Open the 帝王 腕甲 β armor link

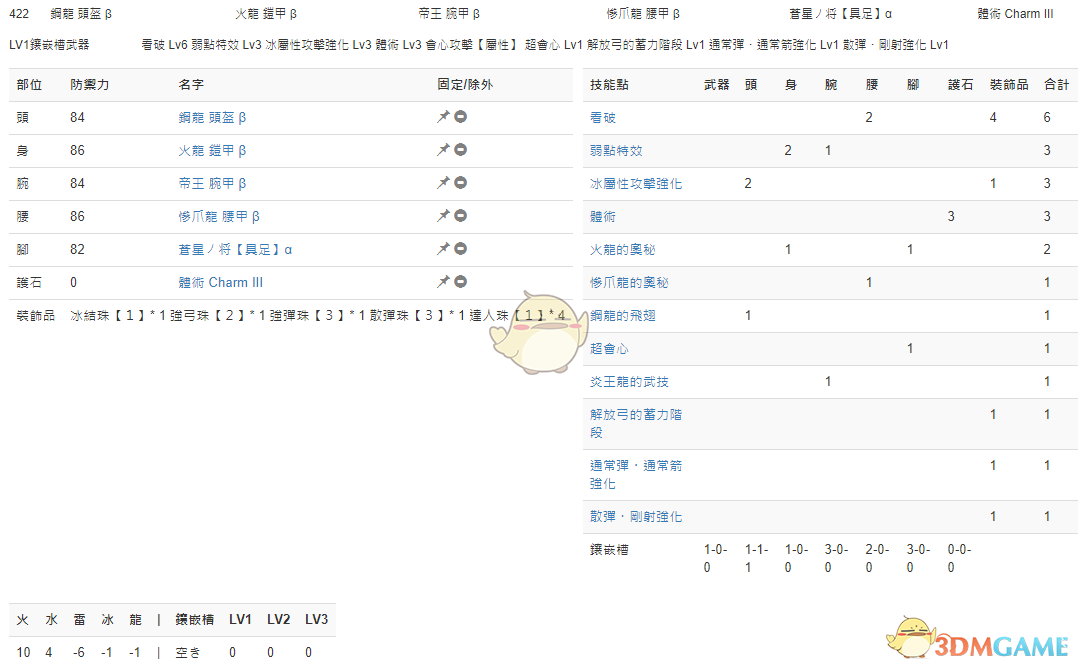tap(212, 184)
